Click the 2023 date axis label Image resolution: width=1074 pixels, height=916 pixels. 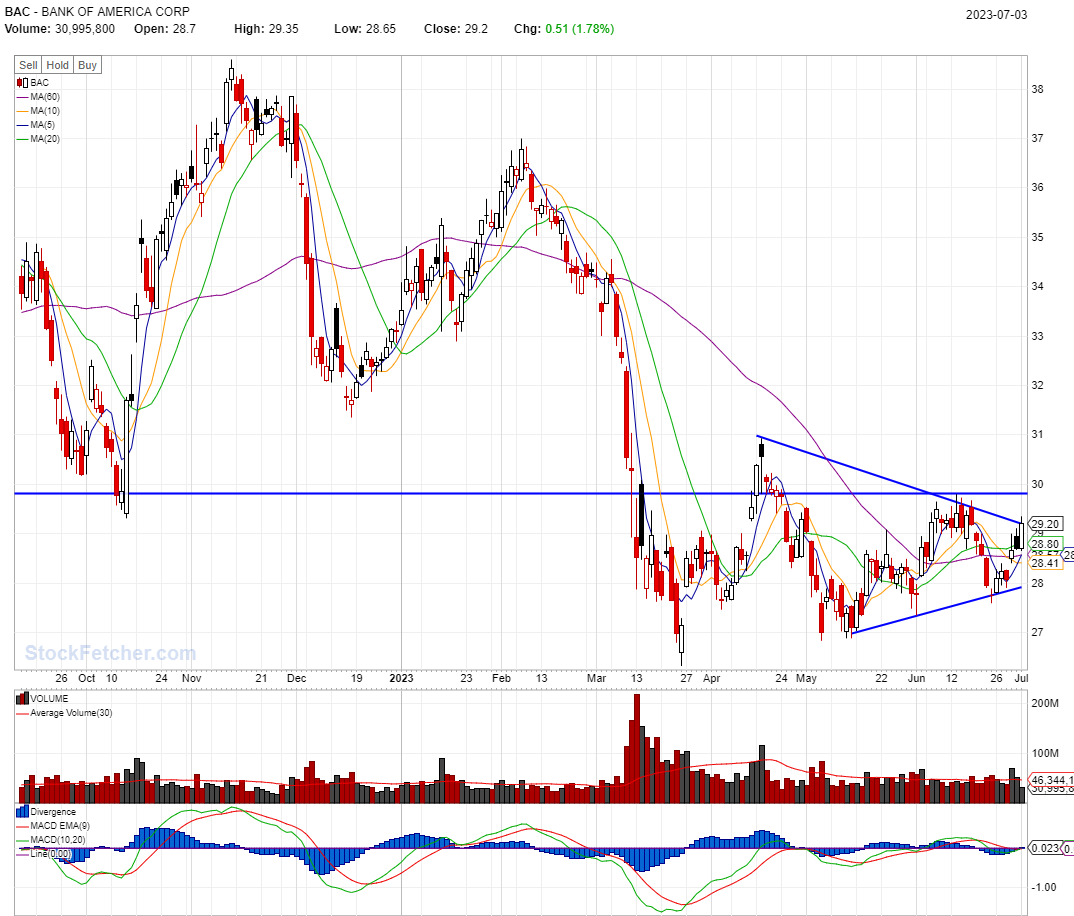[401, 678]
